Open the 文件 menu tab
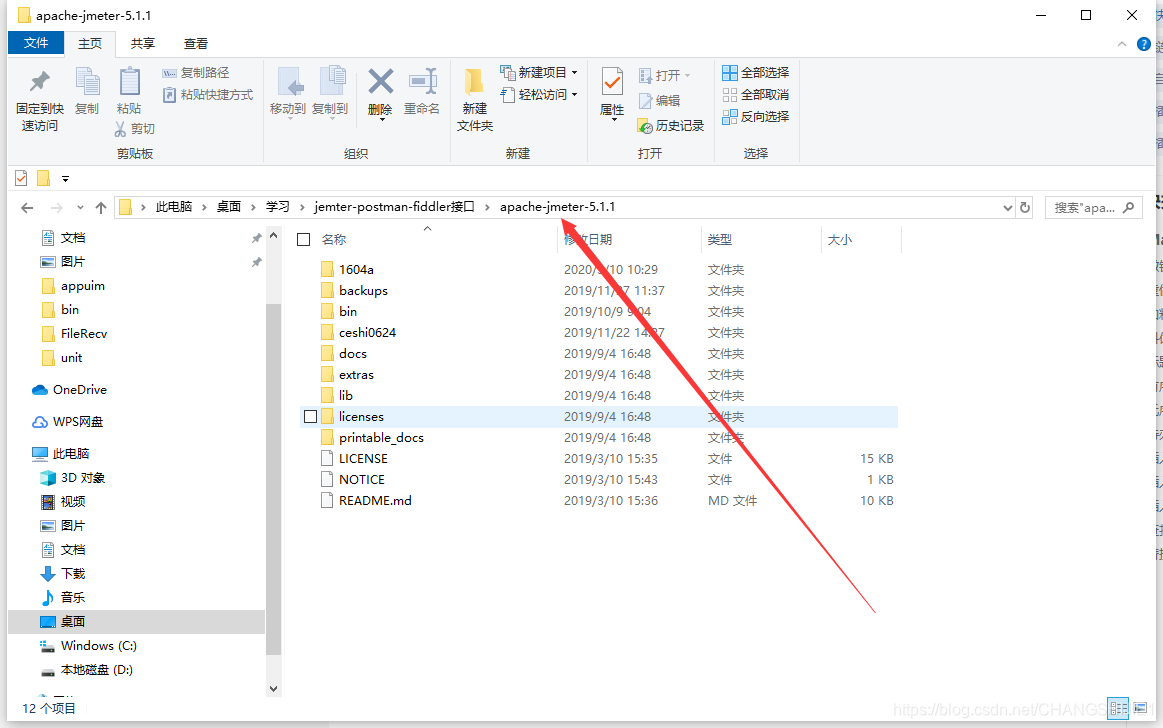Viewport: 1163px width, 728px height. (36, 43)
